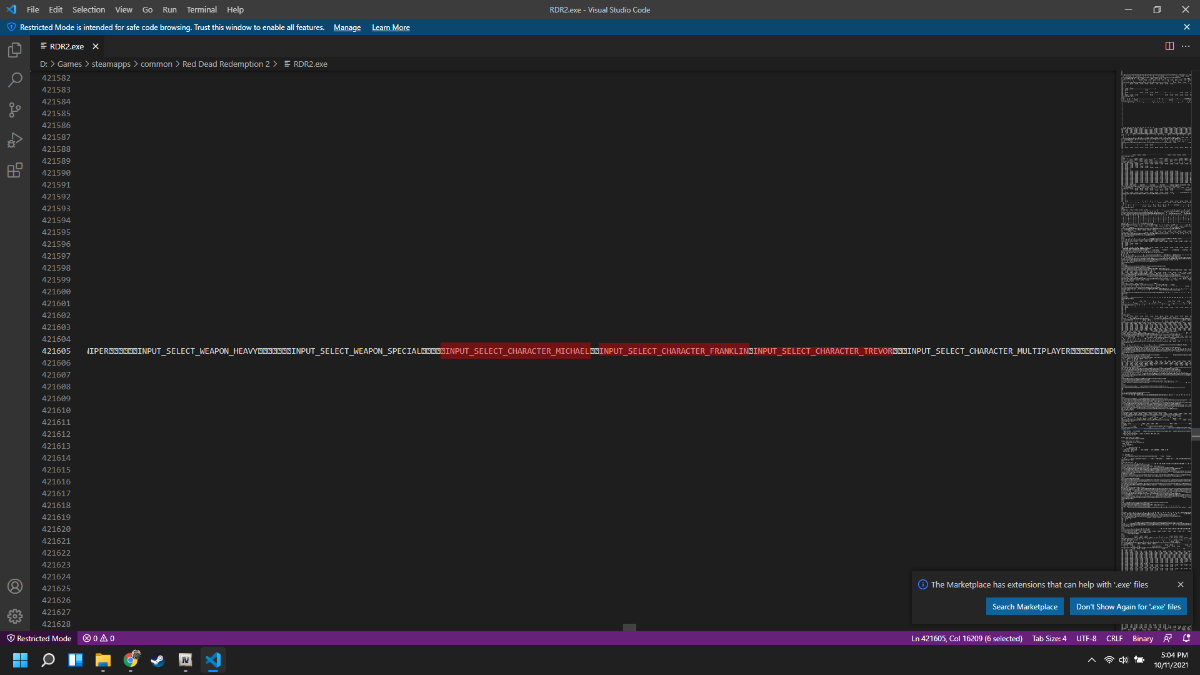Open Steam from the Windows taskbar
The image size is (1200, 675).
point(157,660)
